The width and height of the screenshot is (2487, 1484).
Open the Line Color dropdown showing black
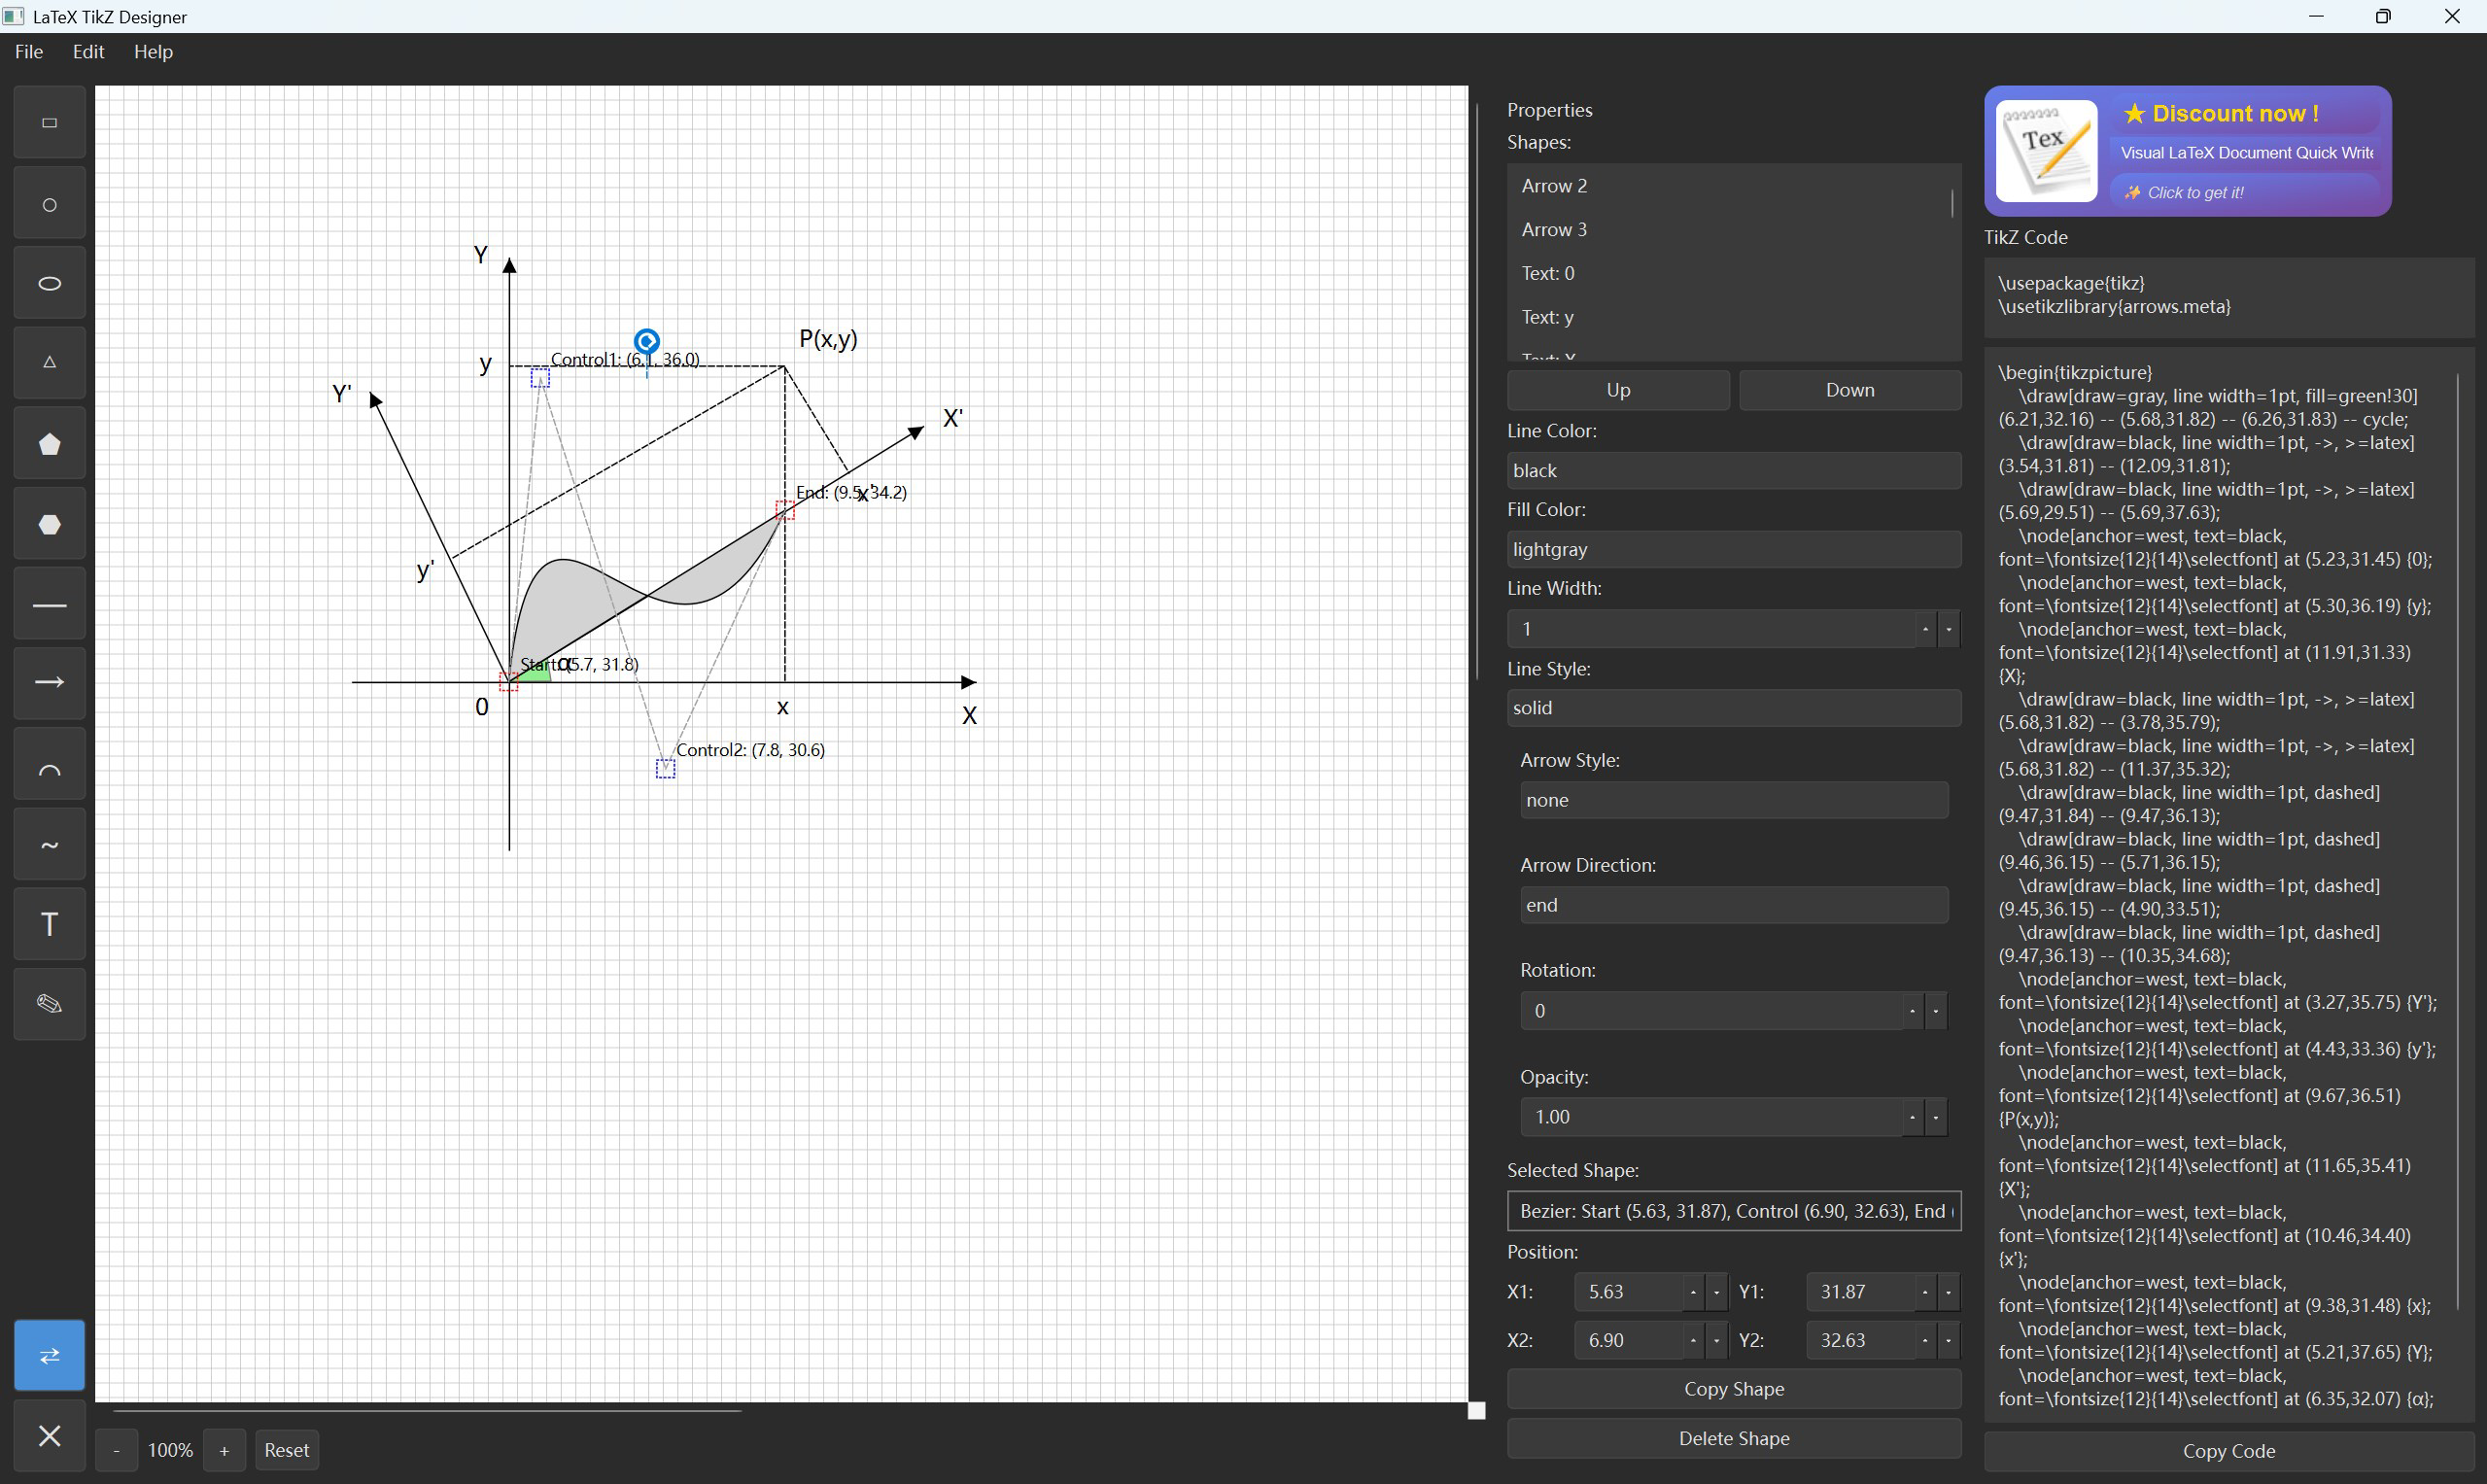(x=1733, y=470)
